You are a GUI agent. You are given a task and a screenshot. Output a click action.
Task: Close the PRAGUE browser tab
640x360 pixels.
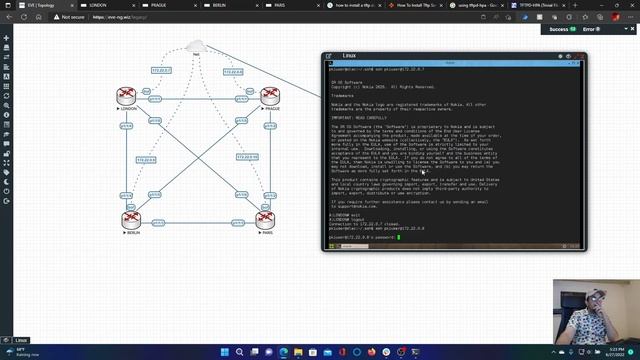(x=195, y=6)
